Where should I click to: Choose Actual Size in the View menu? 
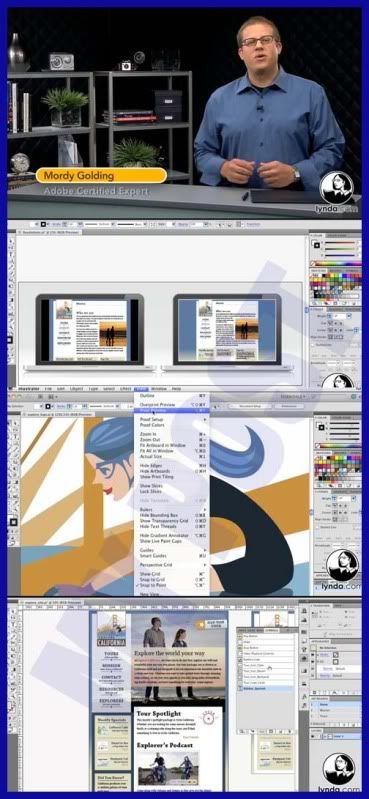pos(172,457)
